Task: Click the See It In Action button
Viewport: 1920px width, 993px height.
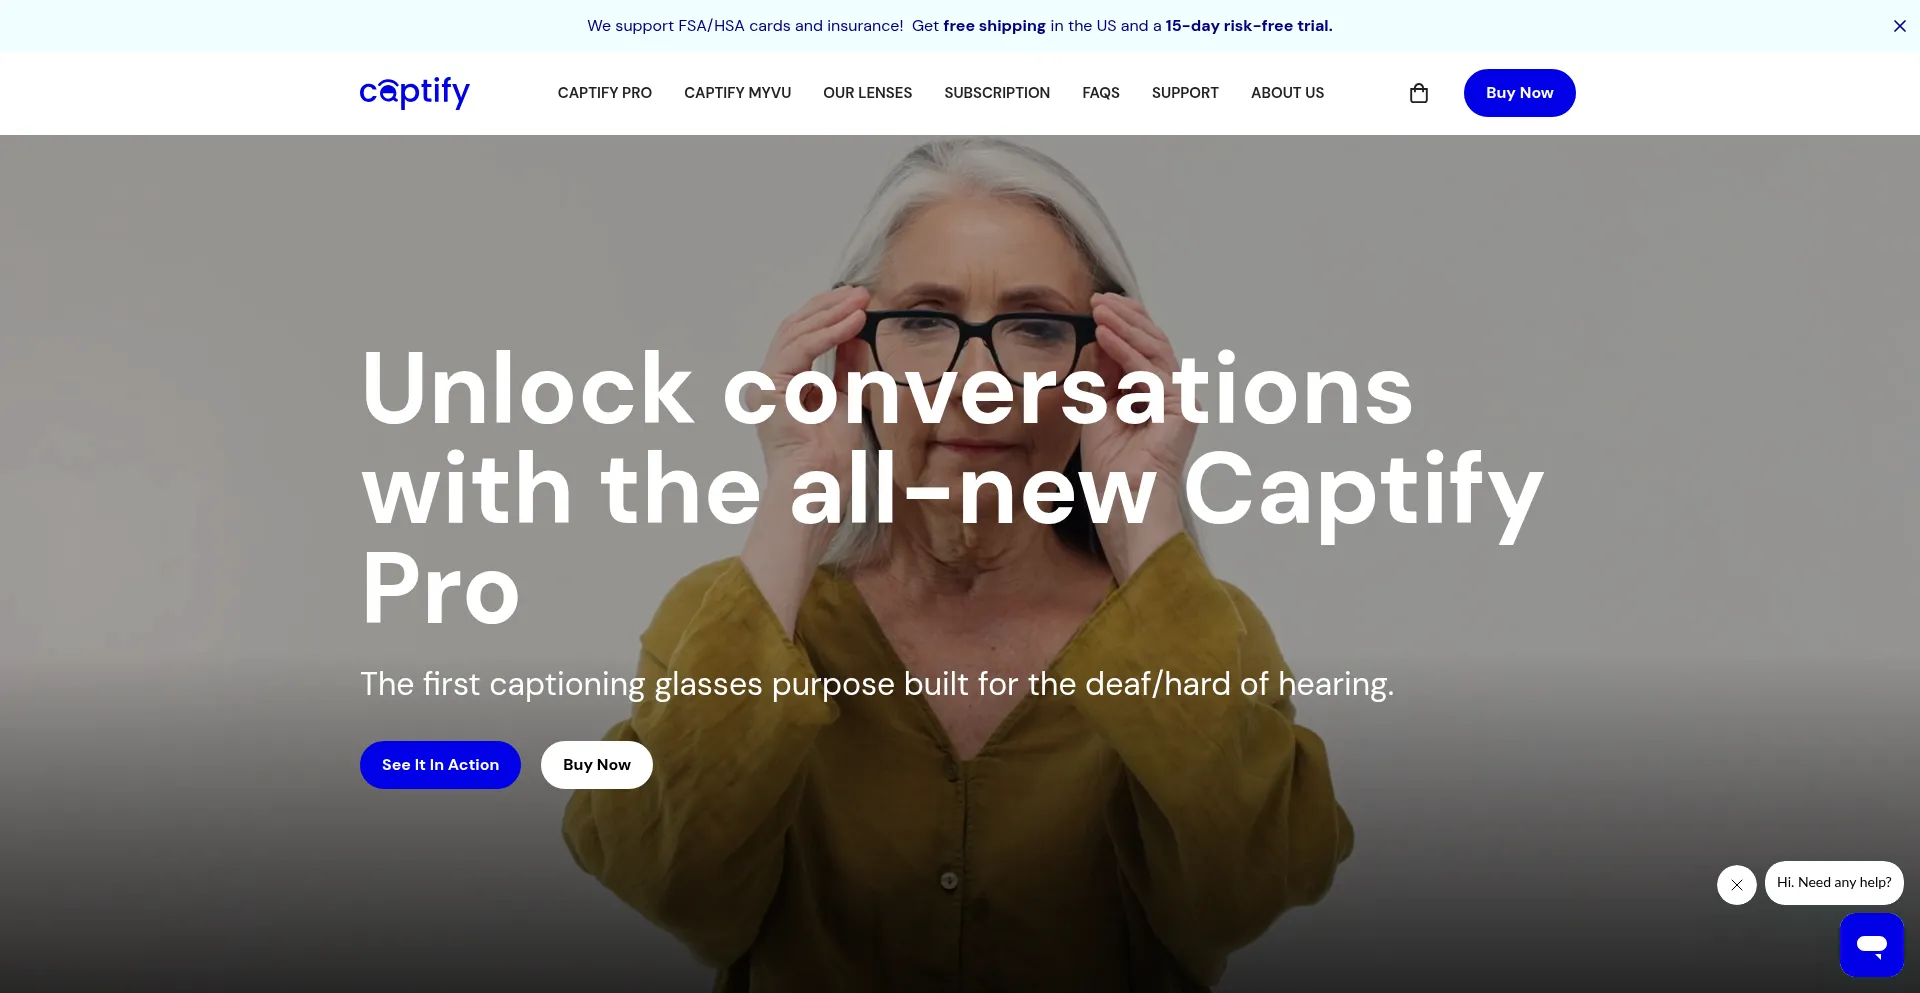Action: pyautogui.click(x=440, y=765)
